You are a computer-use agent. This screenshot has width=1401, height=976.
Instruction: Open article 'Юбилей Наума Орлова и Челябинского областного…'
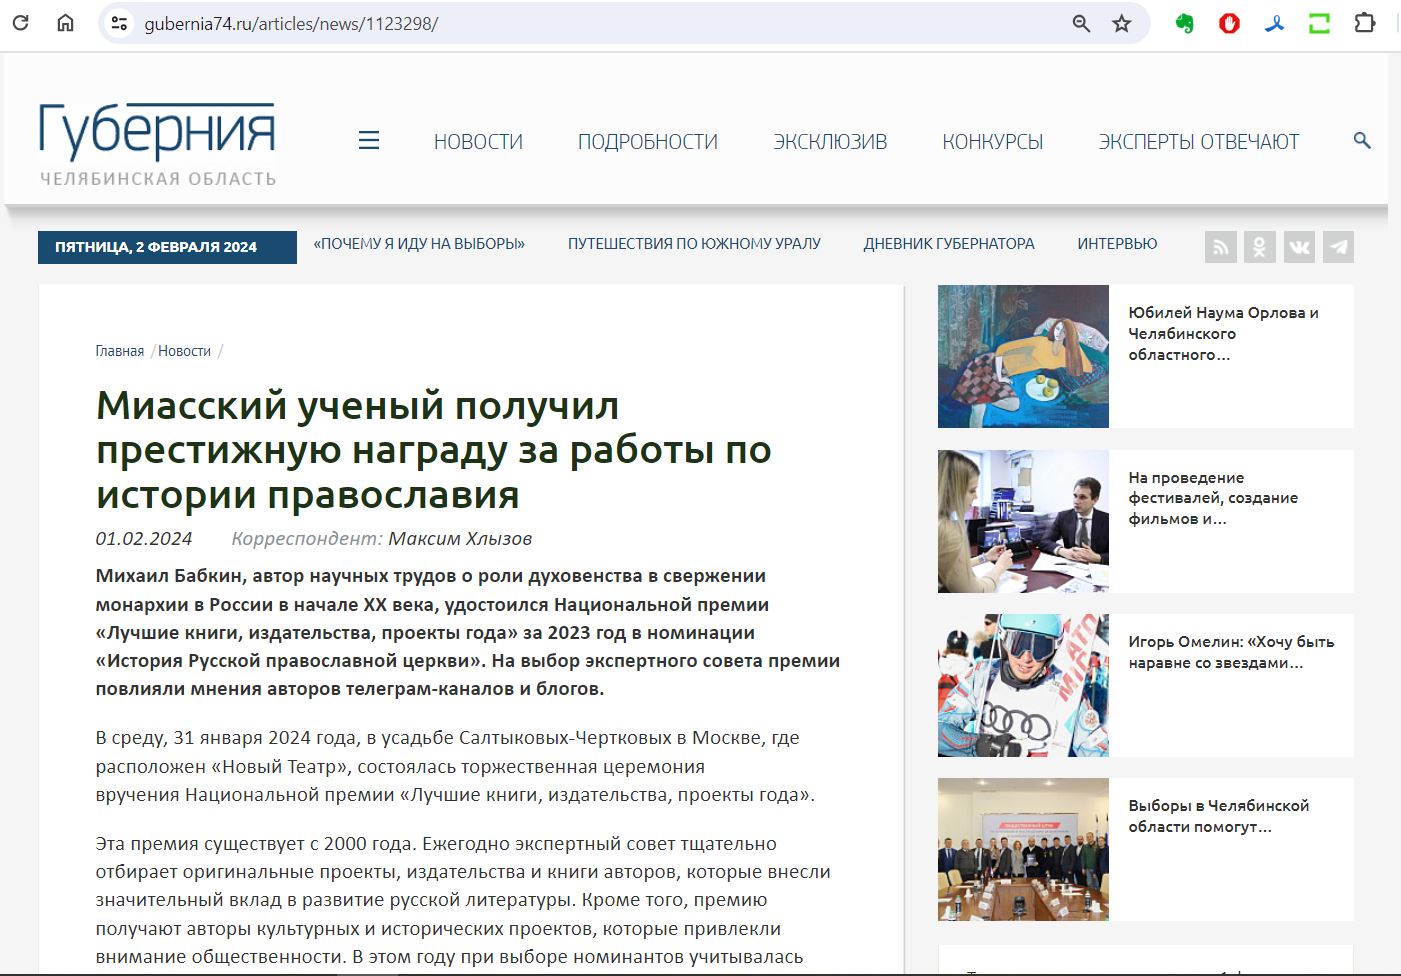tap(1223, 333)
